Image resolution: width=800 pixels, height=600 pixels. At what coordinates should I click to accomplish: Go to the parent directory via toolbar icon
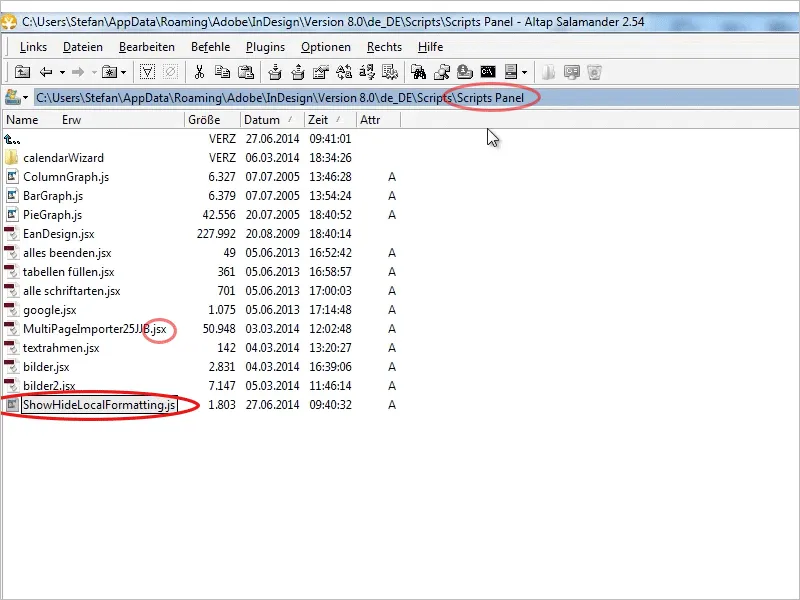tap(22, 72)
